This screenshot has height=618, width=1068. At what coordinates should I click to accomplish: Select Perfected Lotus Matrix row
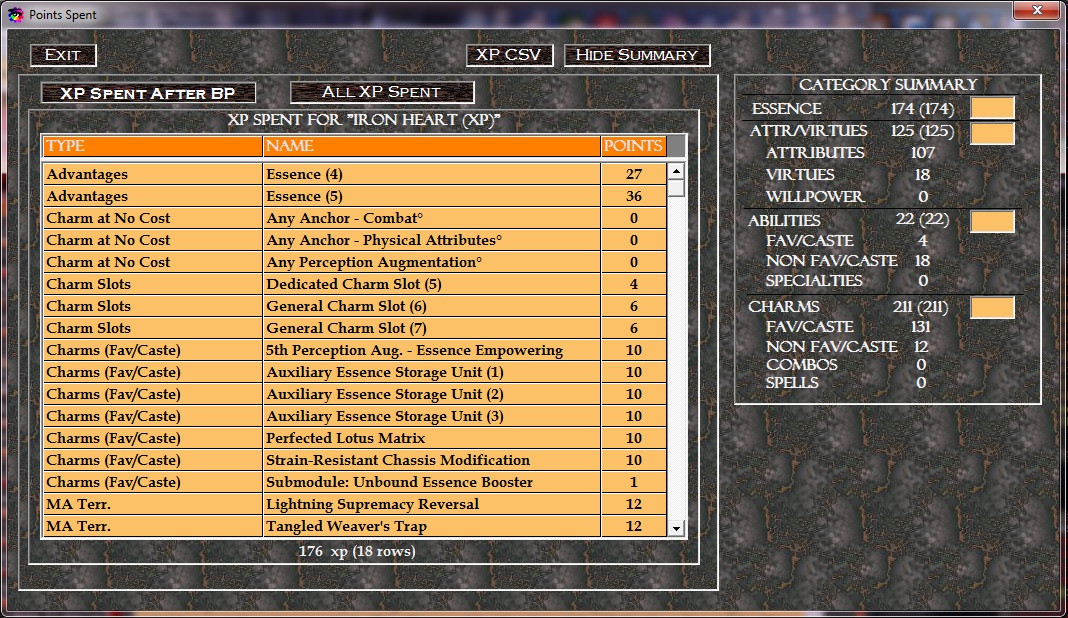click(355, 438)
